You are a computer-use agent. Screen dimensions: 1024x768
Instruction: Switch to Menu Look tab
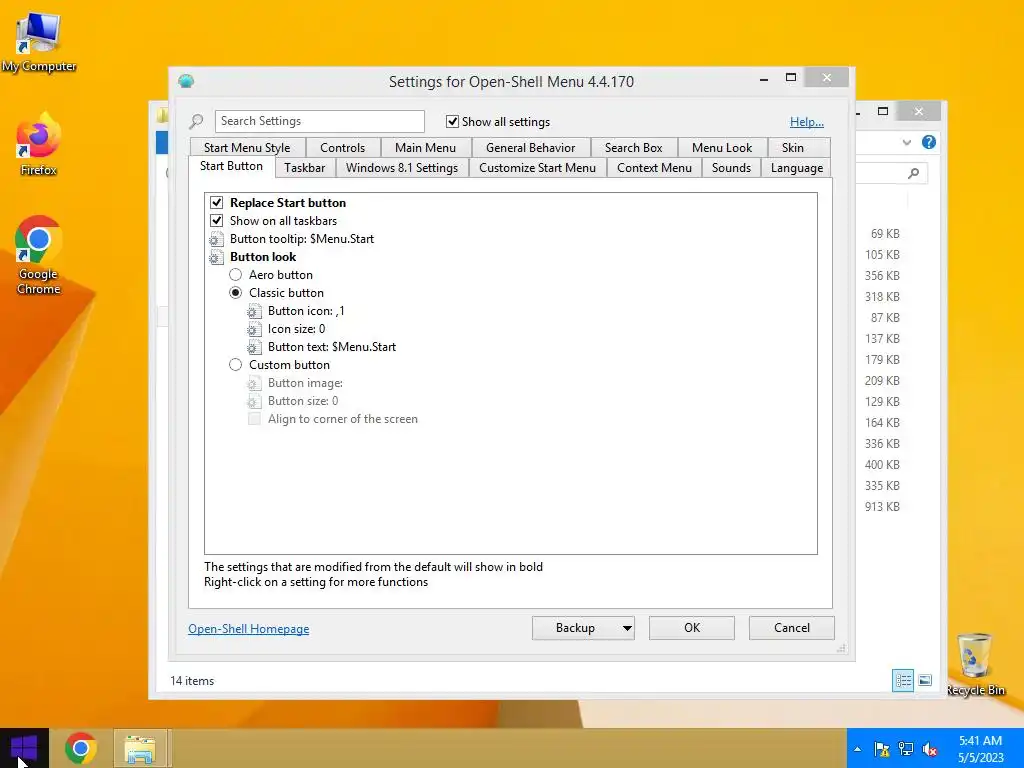(722, 148)
